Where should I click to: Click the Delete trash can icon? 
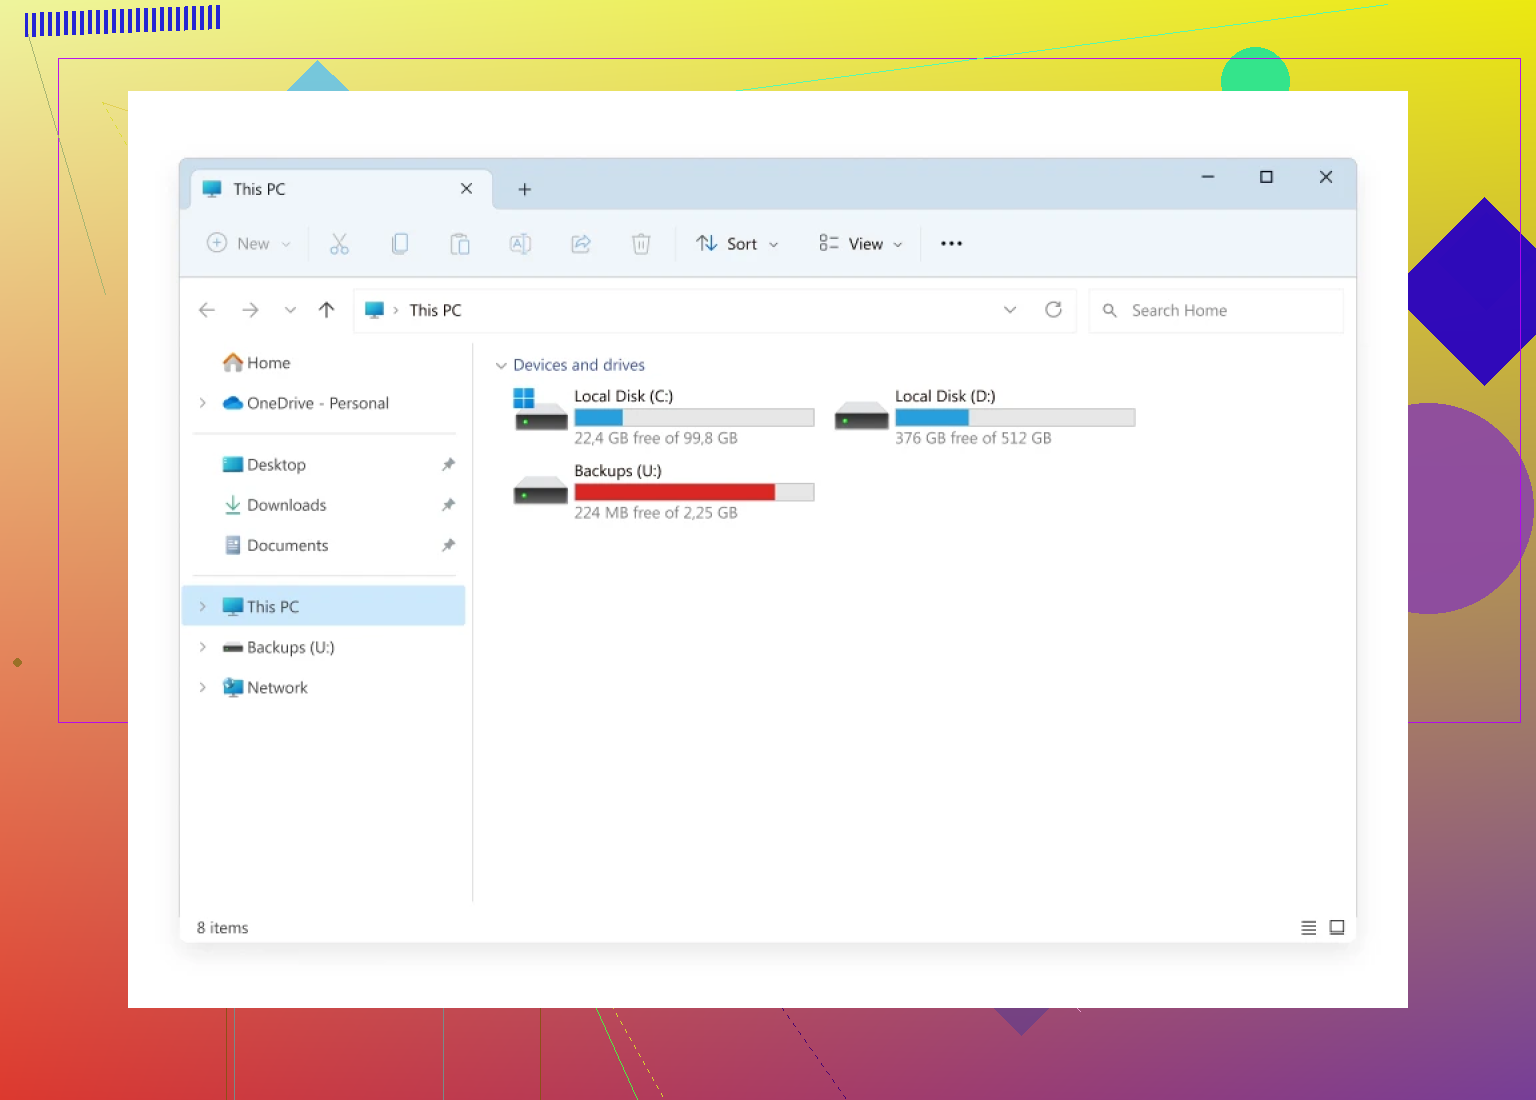point(641,244)
